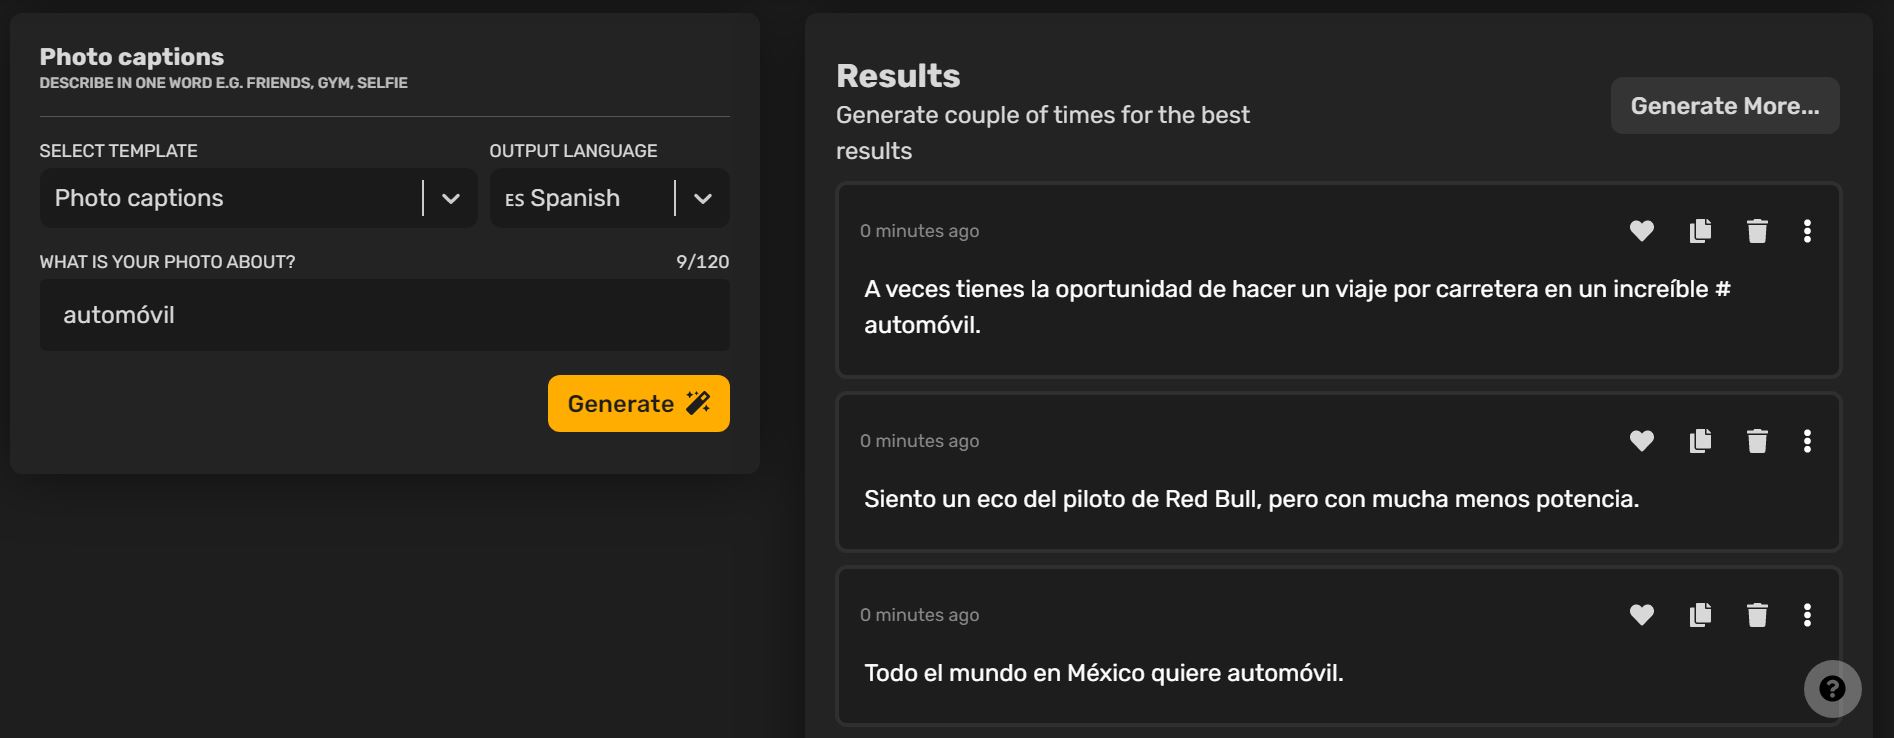This screenshot has width=1894, height=738.
Task: Open more options for first caption
Action: pos(1807,231)
